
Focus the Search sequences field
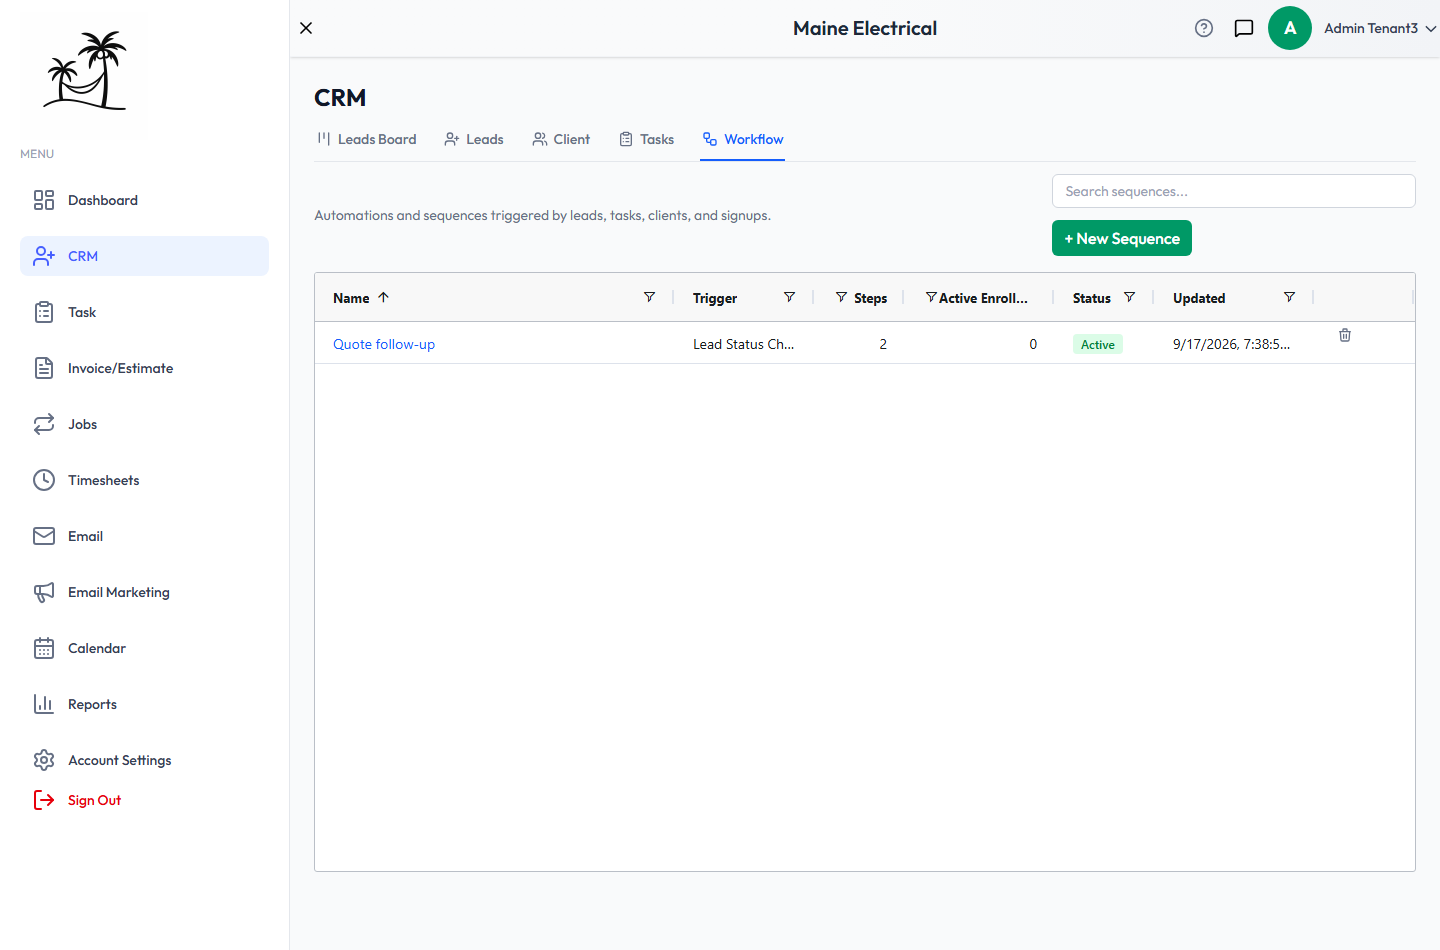(1234, 191)
